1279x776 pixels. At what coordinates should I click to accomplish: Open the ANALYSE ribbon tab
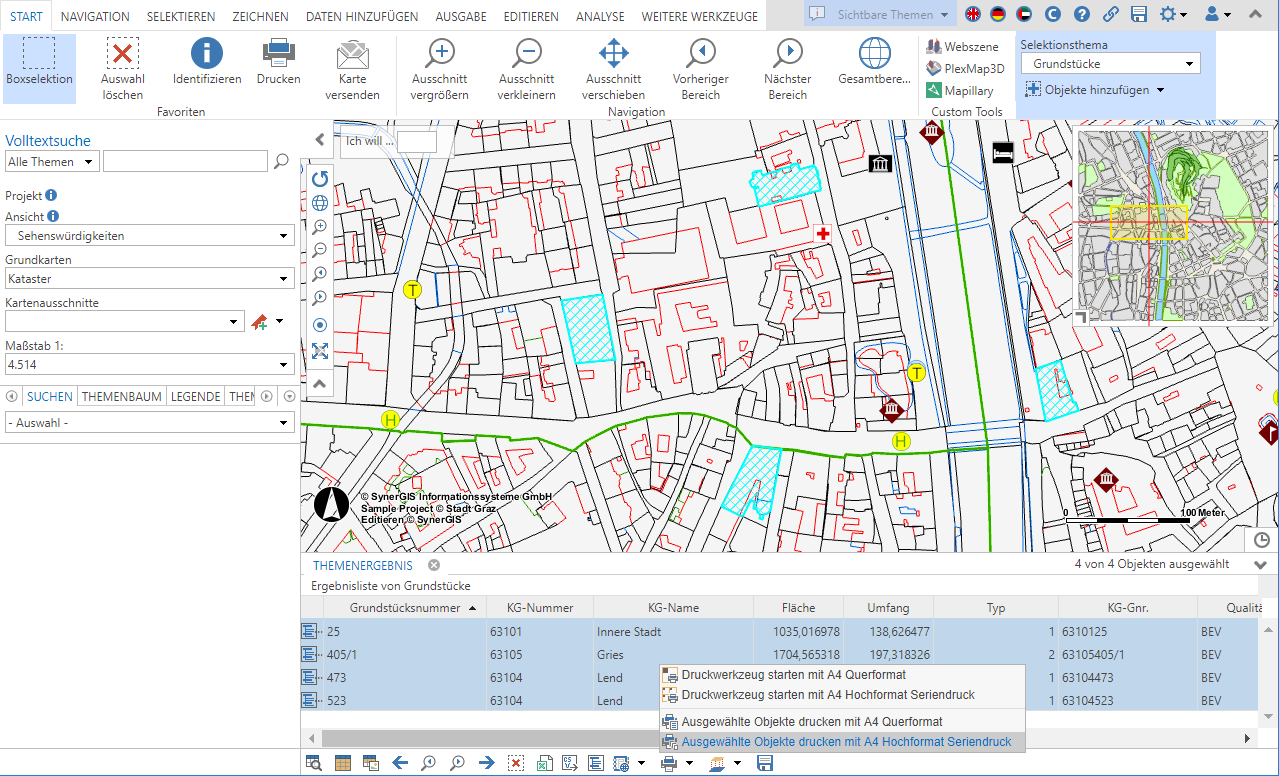point(600,16)
